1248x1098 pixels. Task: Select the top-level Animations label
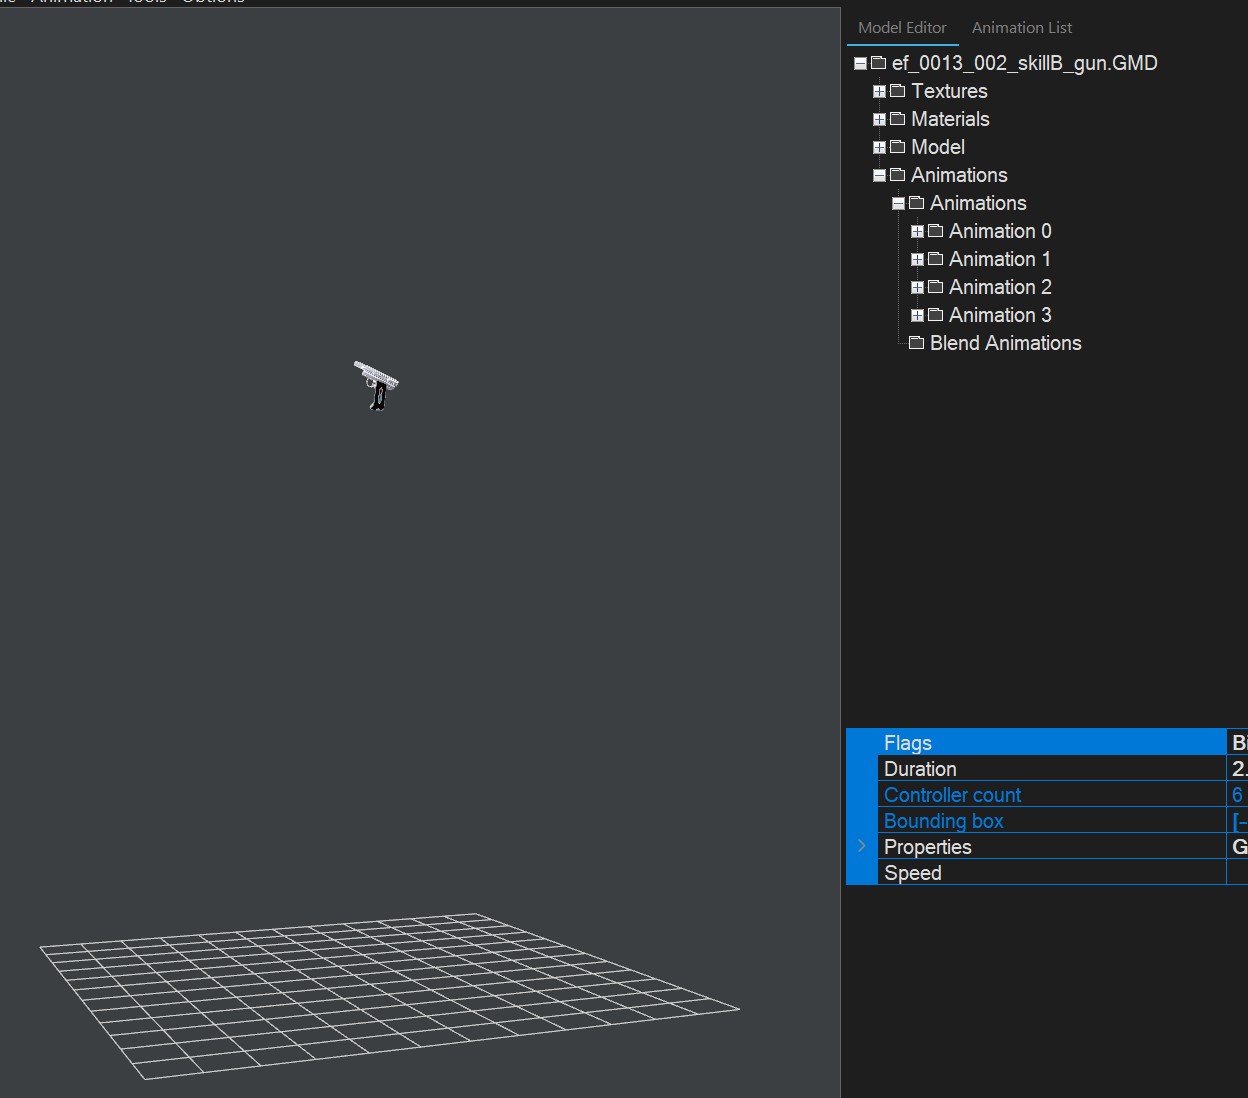(x=959, y=175)
